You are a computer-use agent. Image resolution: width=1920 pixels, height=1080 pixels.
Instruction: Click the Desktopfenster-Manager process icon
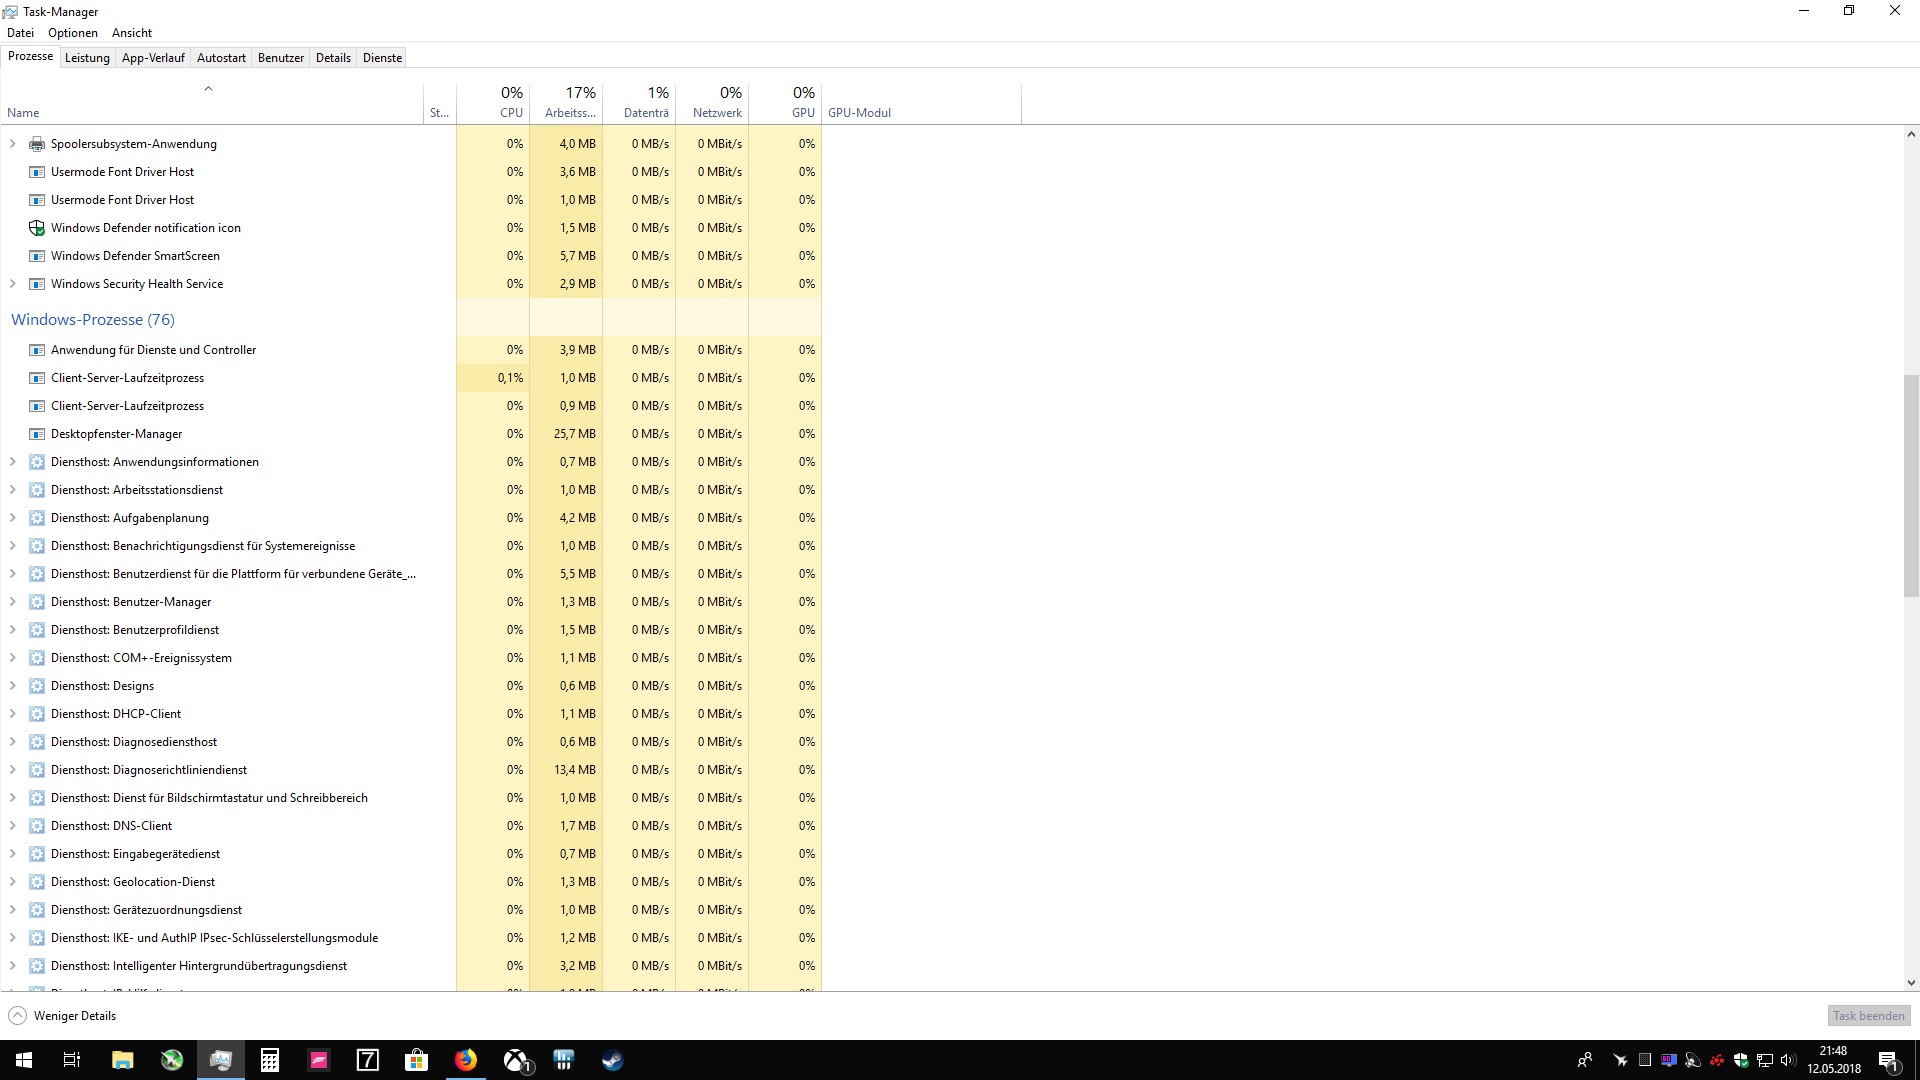point(37,434)
